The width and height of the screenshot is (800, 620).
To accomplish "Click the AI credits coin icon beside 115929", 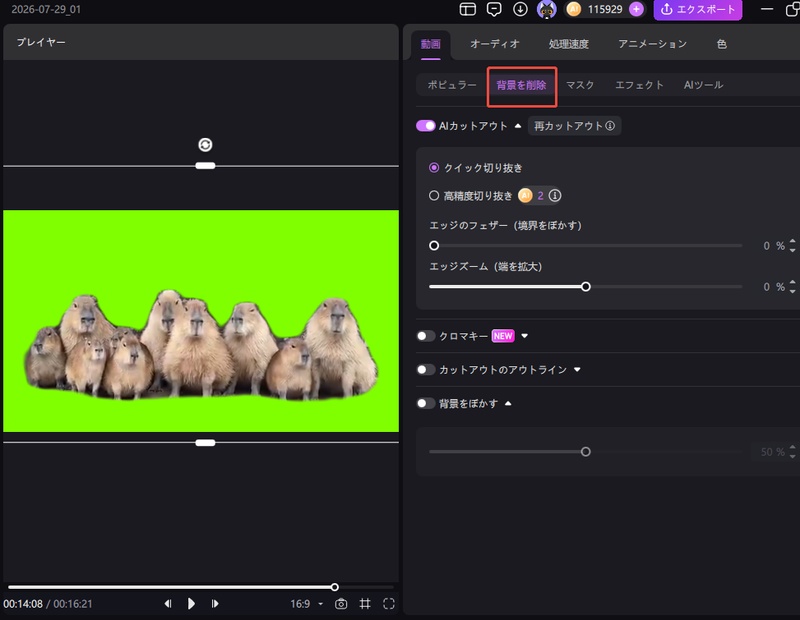I will 573,9.
